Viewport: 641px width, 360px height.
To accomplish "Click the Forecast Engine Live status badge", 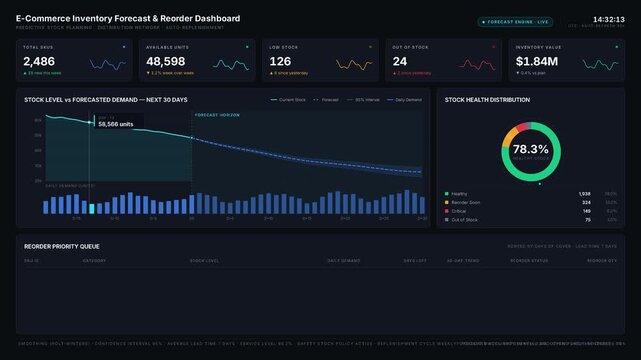I will [x=515, y=22].
